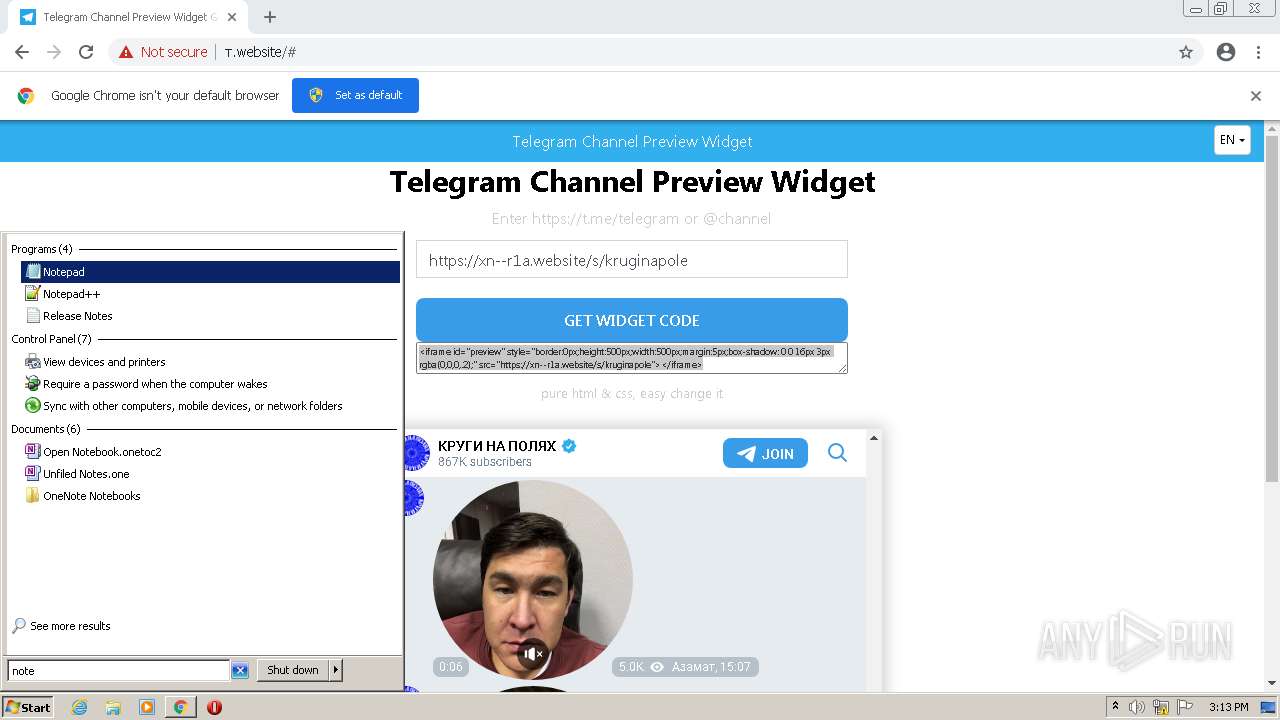Click the Shut down button

pyautogui.click(x=293, y=670)
